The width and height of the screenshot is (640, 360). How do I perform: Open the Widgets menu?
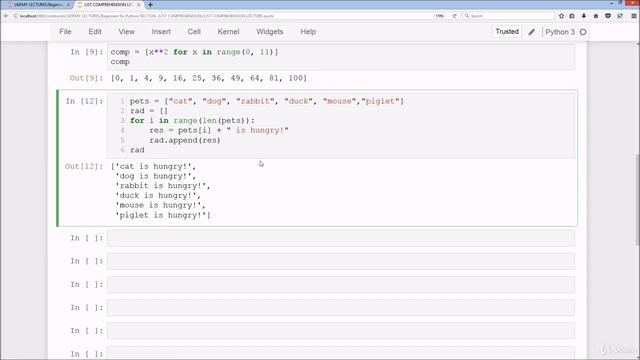click(270, 32)
